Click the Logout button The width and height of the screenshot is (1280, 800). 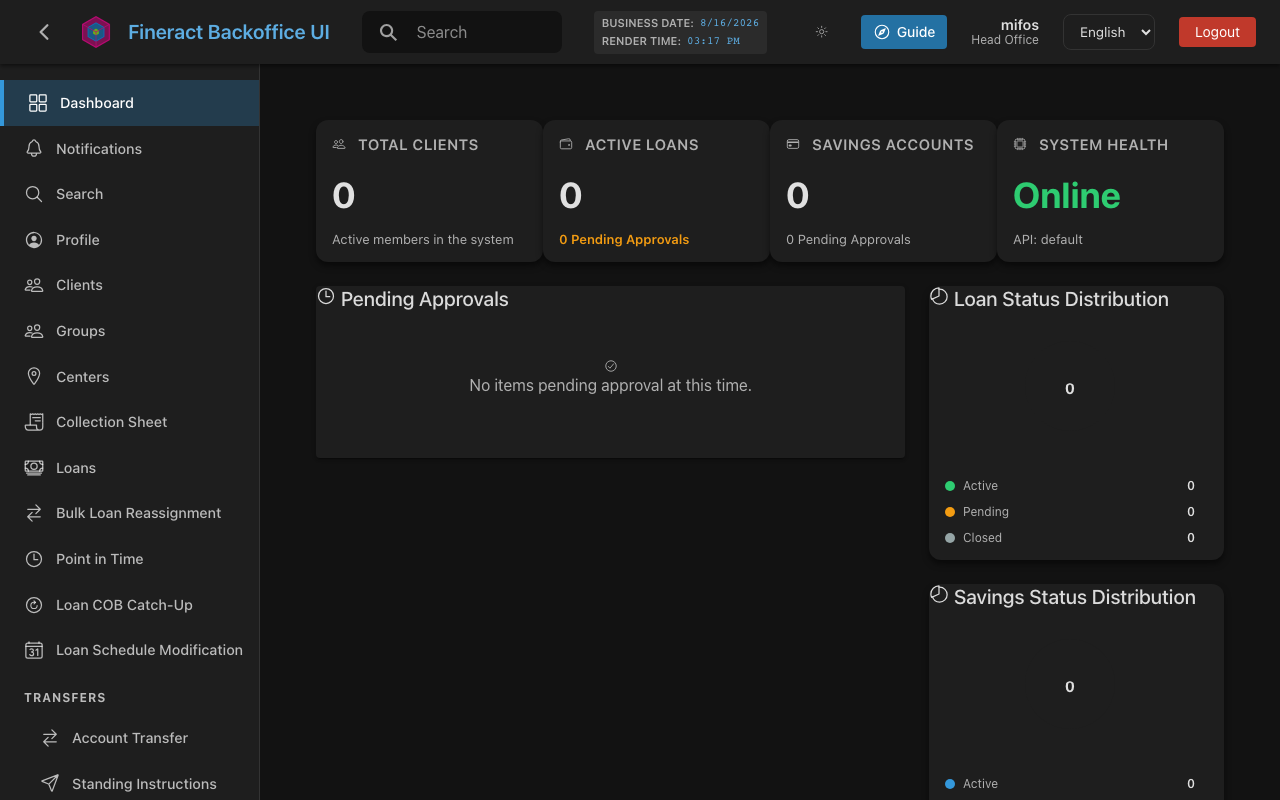pyautogui.click(x=1217, y=32)
